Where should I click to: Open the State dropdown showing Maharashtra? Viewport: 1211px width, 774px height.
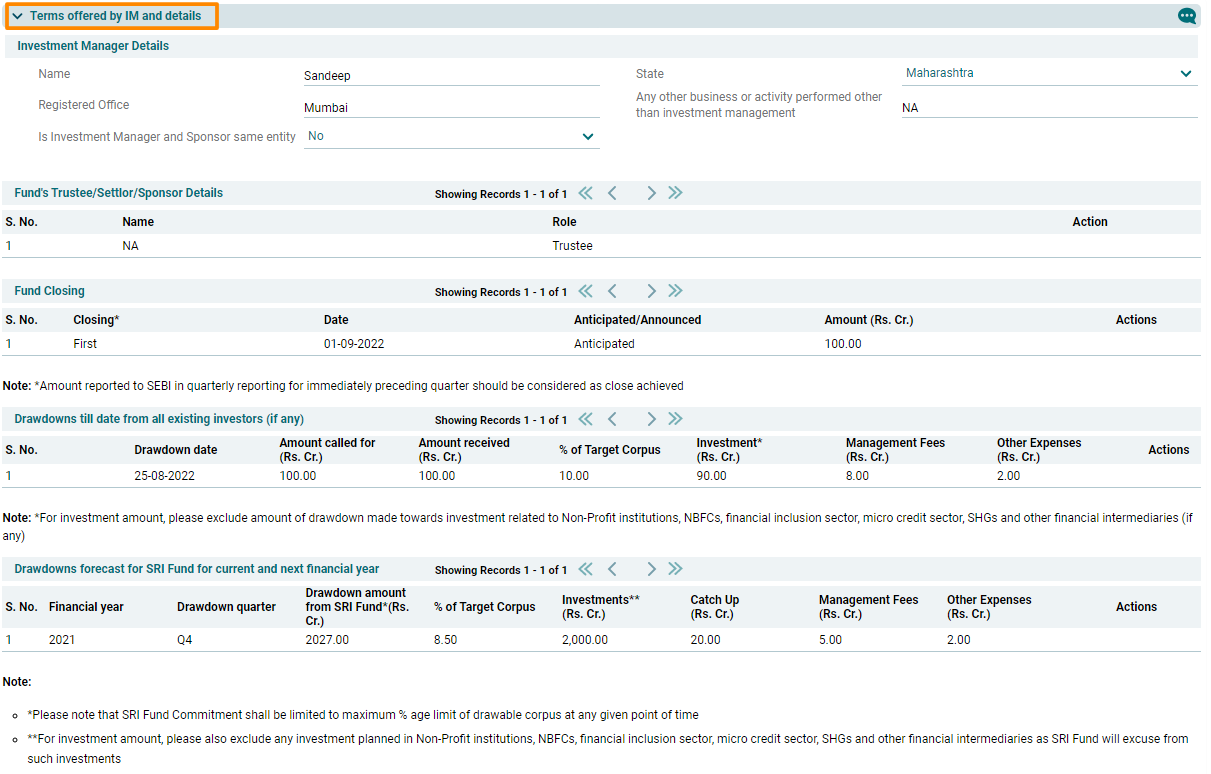pos(1048,74)
